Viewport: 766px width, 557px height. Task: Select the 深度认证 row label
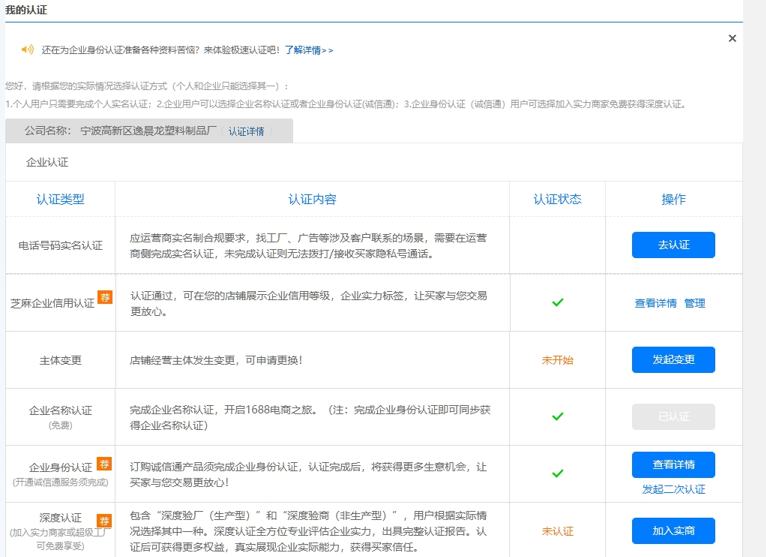coord(61,517)
